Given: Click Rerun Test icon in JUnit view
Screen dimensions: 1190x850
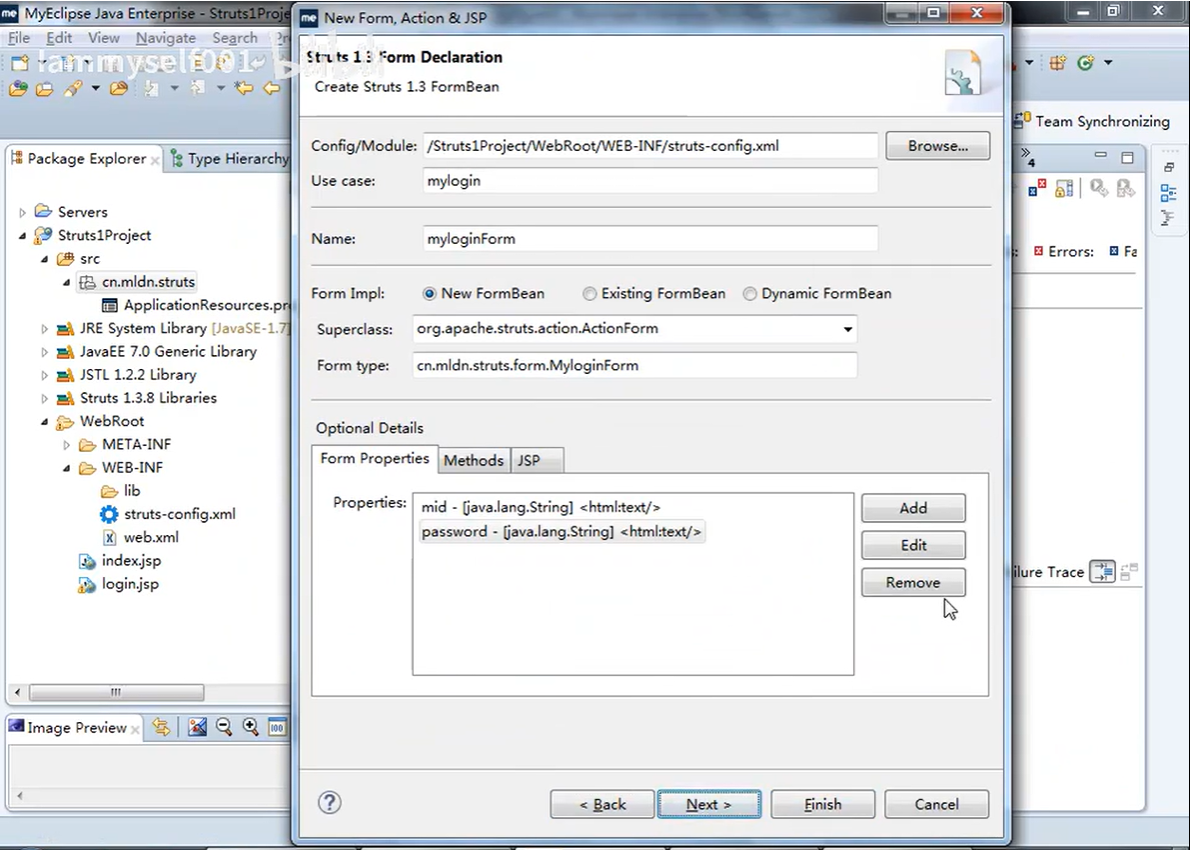Looking at the screenshot, I should click(1098, 188).
